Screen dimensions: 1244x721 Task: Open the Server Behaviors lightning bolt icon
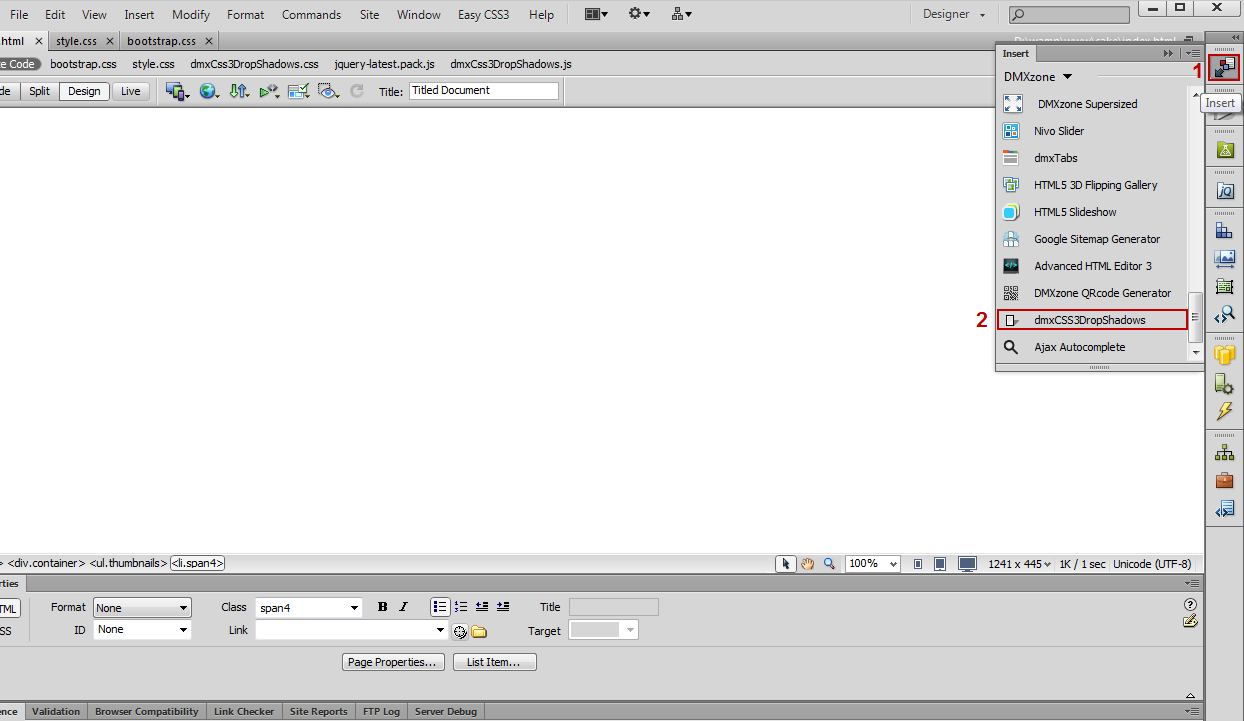click(1224, 411)
